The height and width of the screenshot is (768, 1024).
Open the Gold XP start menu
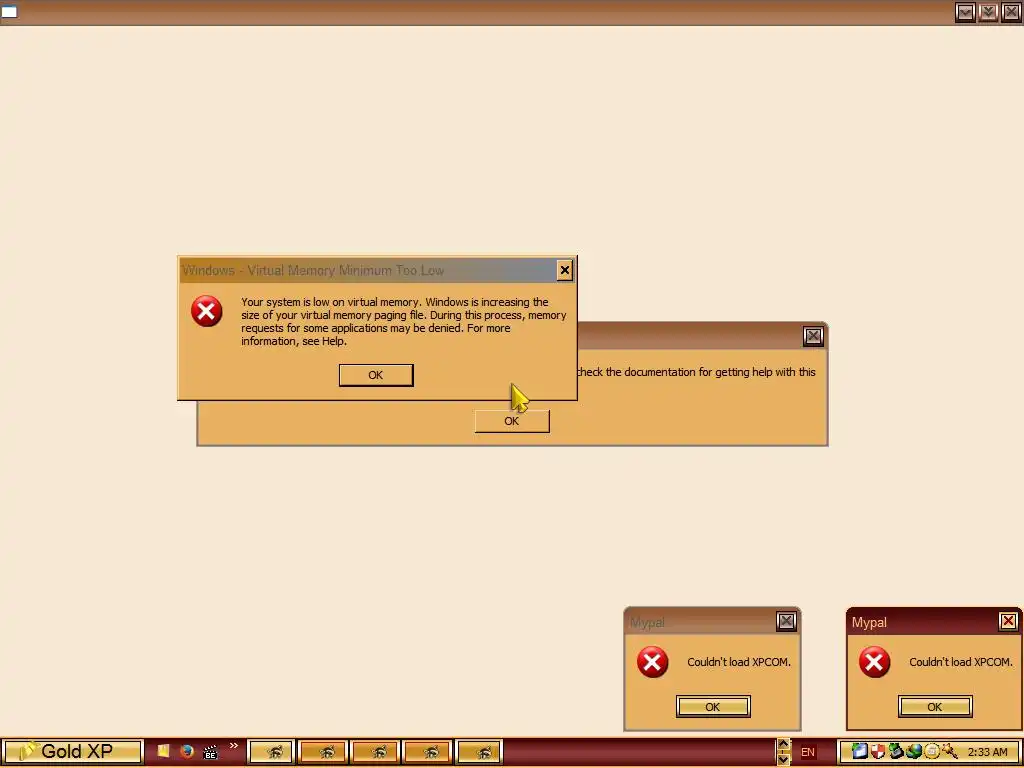[72, 752]
